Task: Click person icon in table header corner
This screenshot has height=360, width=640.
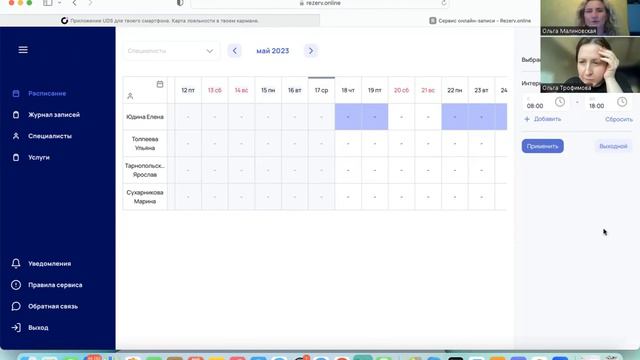Action: 130,96
